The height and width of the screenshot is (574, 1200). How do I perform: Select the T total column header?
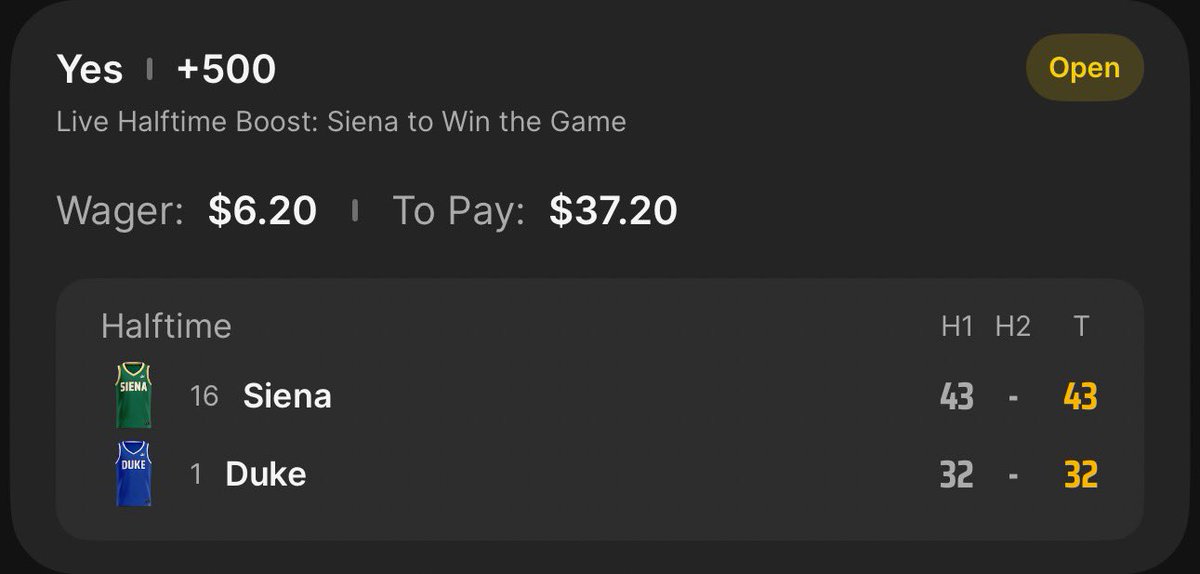(1080, 327)
